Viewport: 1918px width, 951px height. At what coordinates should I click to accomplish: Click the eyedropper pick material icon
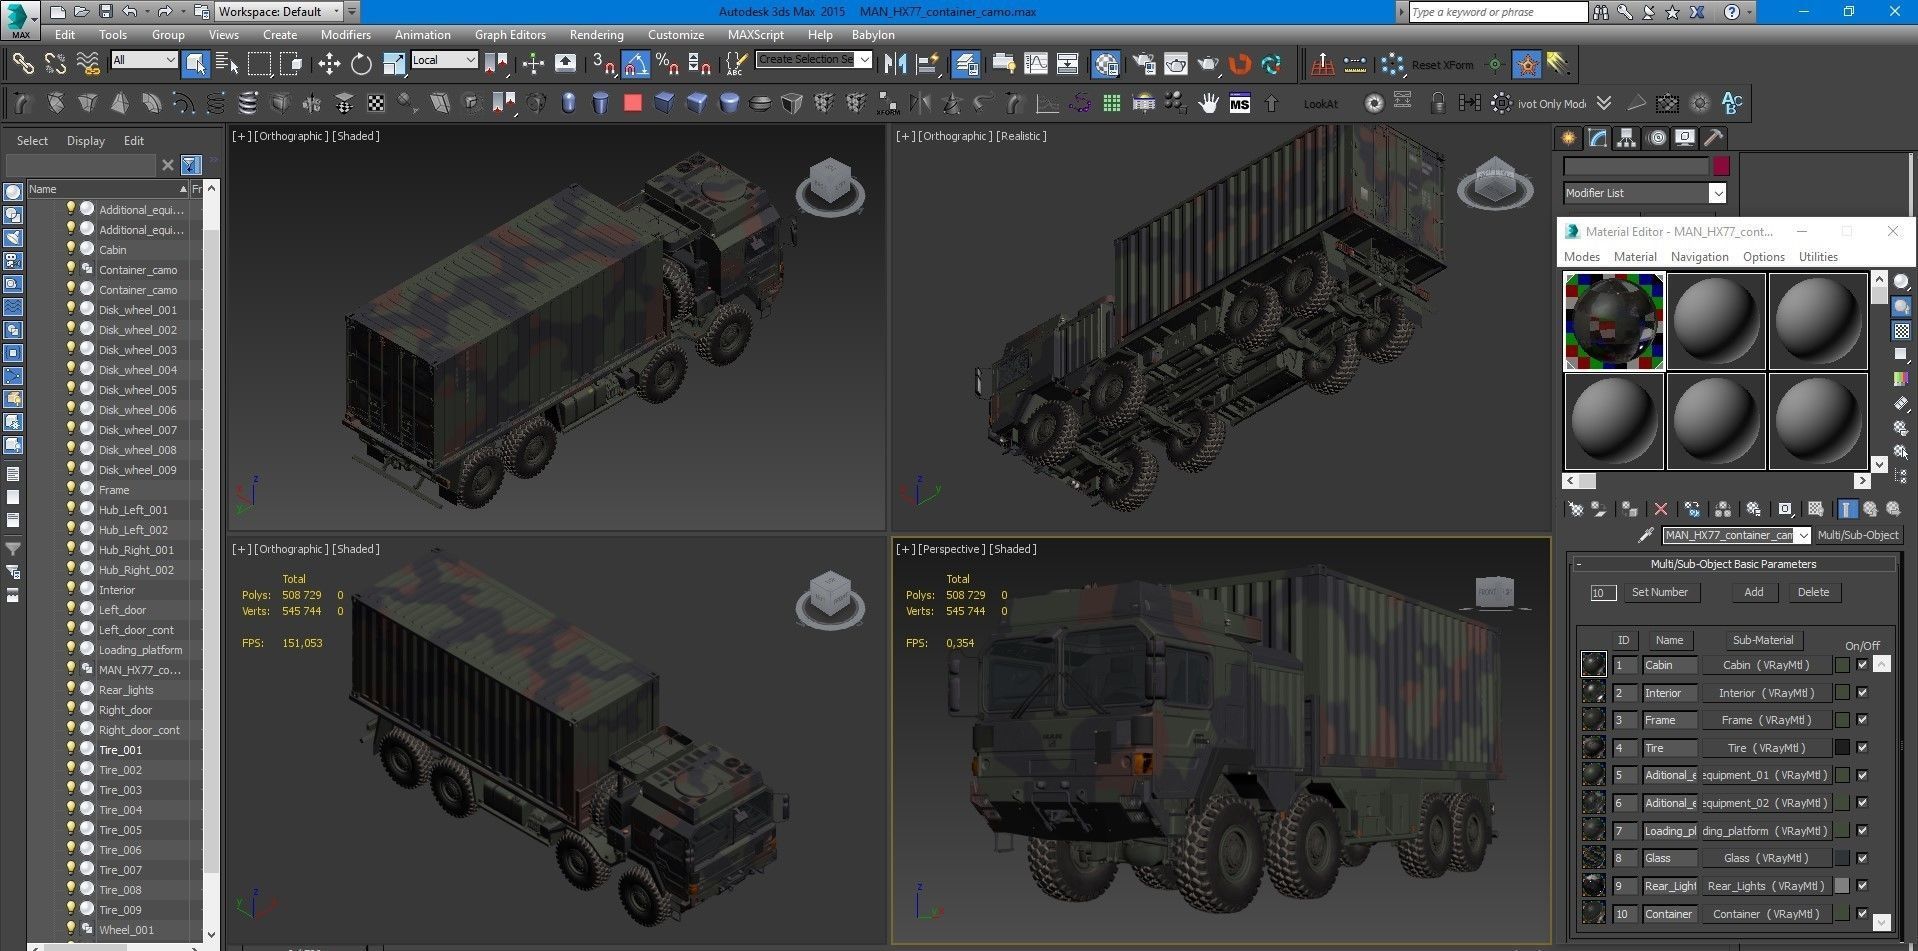1645,535
